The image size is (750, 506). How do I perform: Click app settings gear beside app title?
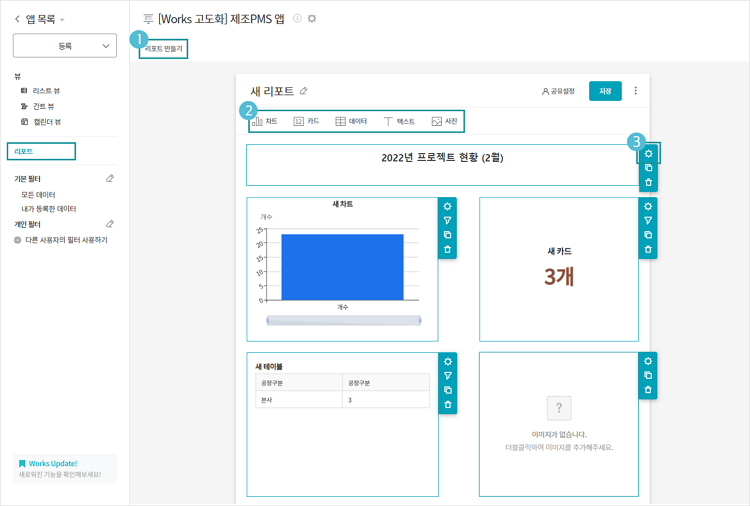coord(312,19)
